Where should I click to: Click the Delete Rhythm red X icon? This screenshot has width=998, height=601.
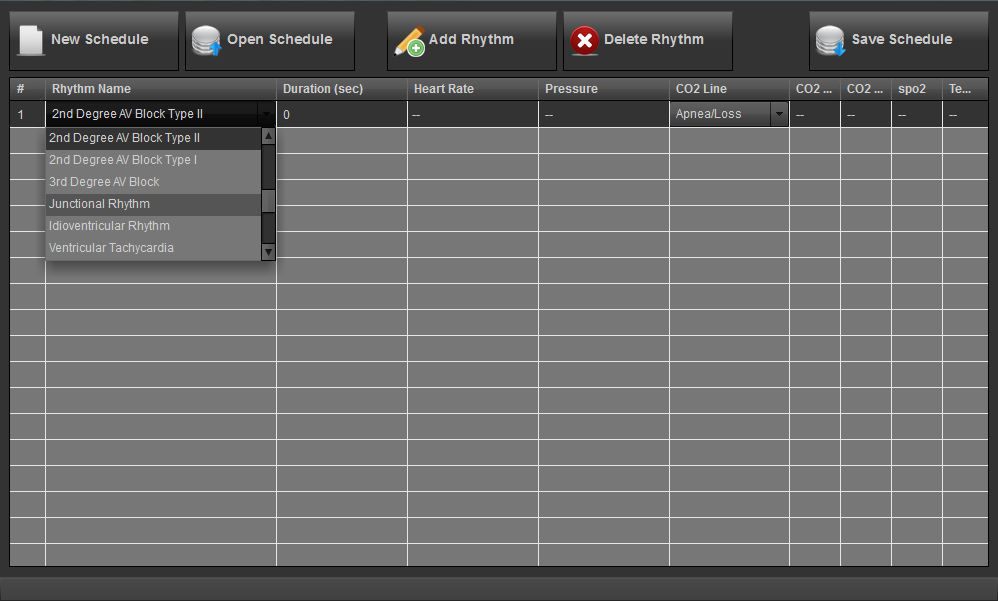(x=585, y=40)
